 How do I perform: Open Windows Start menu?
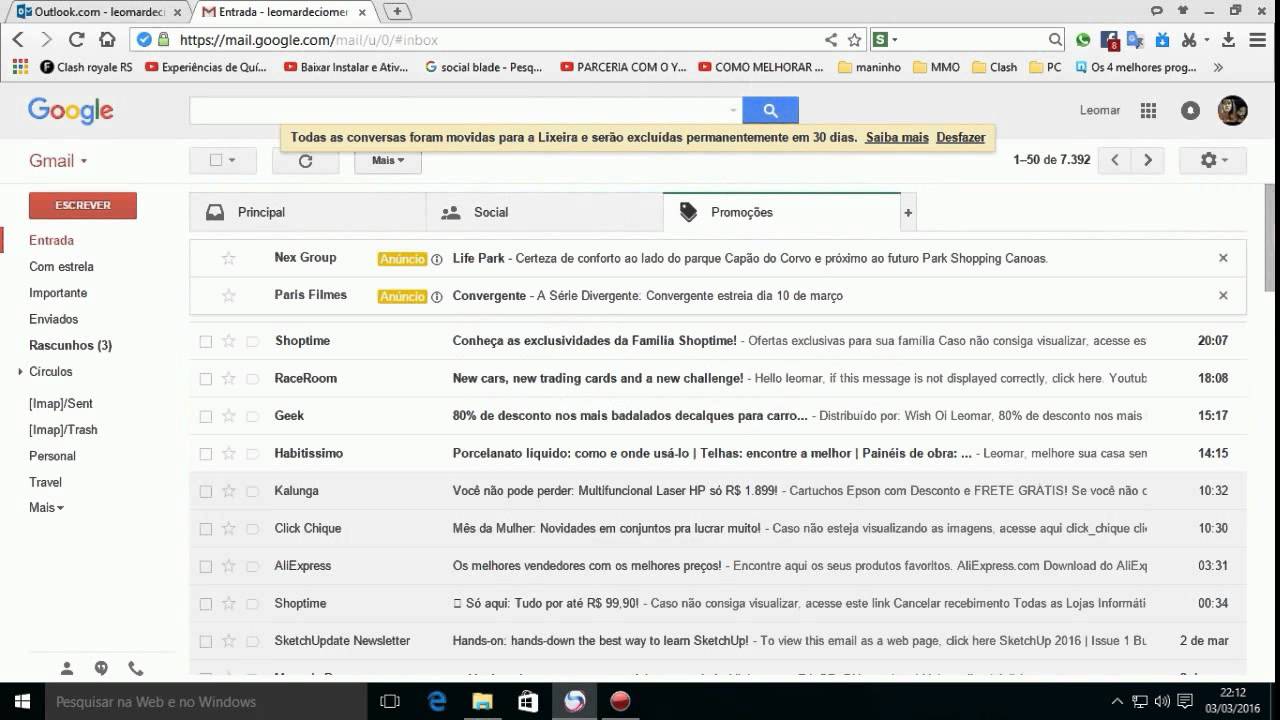[22, 701]
